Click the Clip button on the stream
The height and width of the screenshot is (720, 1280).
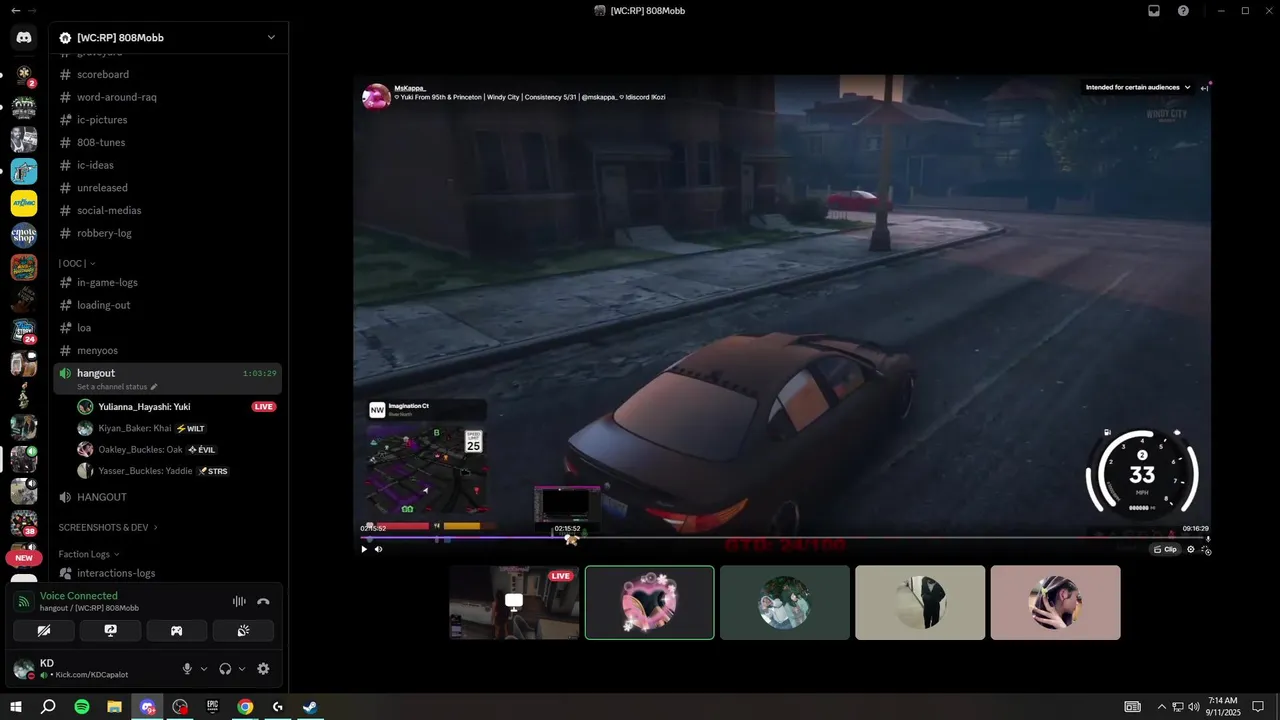point(1165,549)
